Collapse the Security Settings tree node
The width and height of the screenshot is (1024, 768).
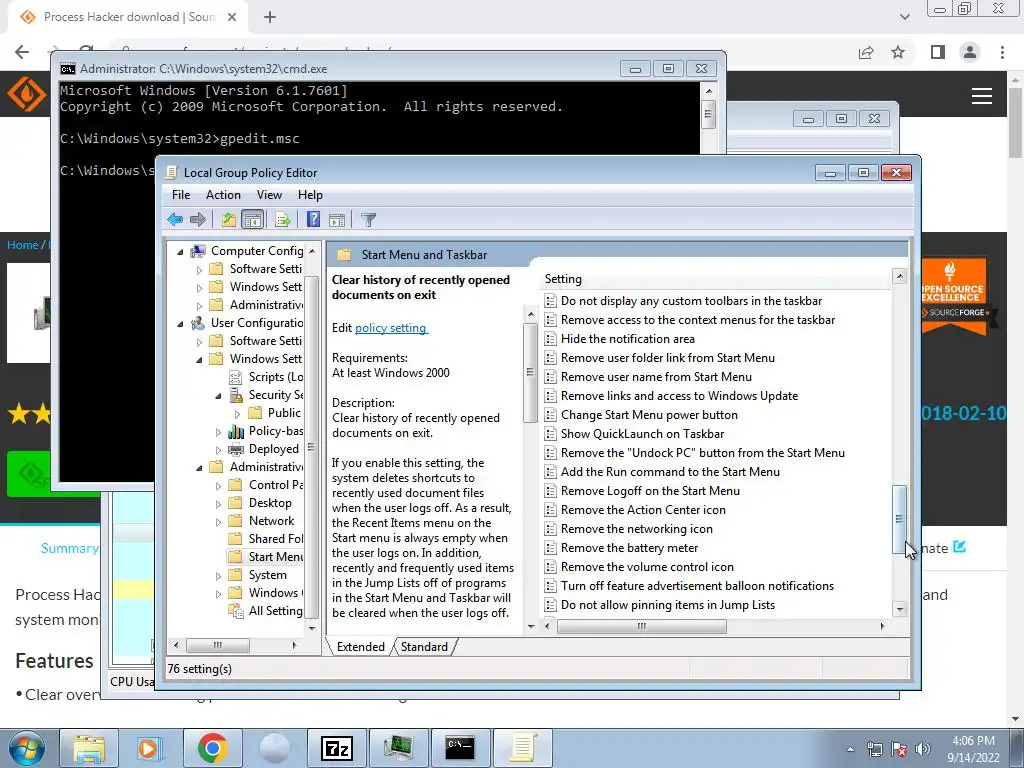pos(219,395)
